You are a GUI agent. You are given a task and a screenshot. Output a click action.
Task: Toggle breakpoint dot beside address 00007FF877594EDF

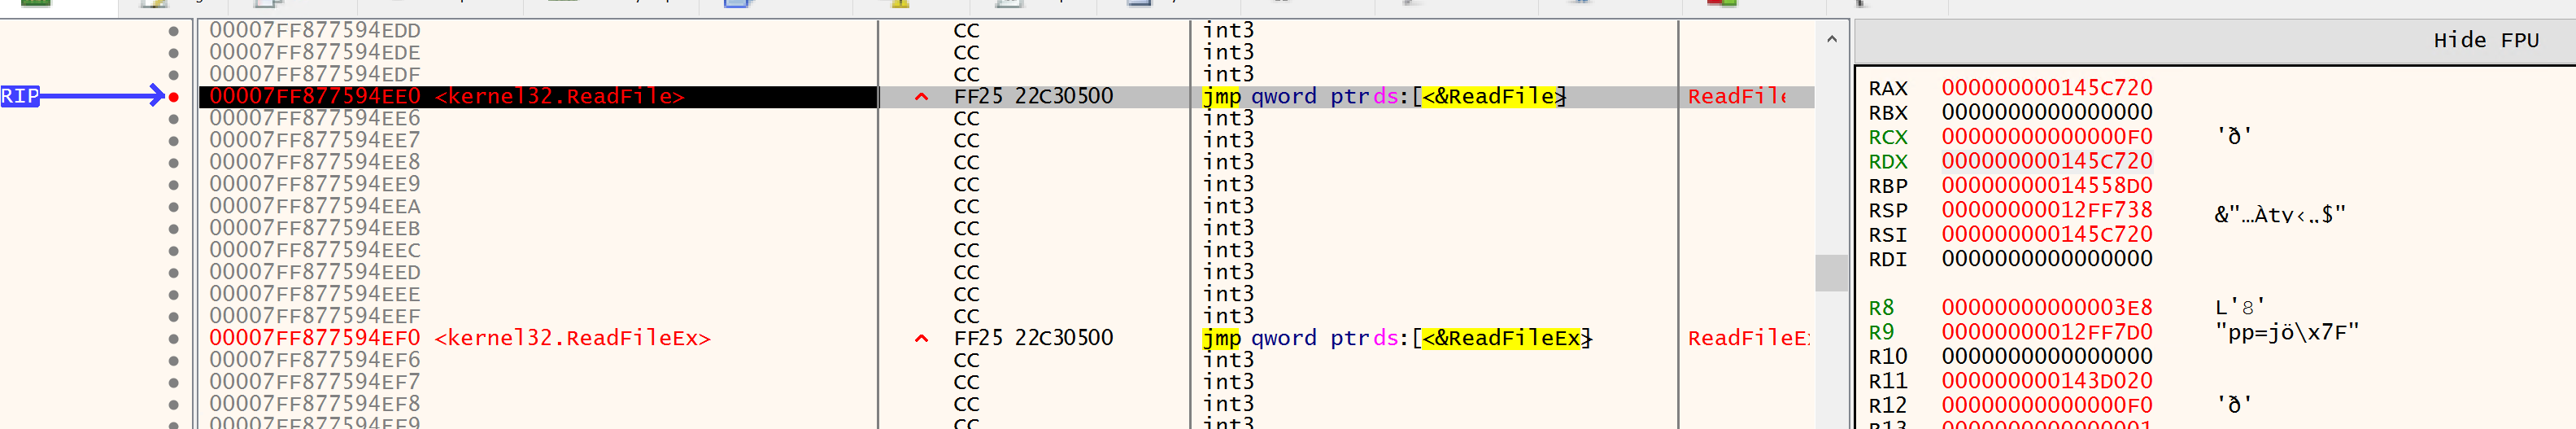(174, 75)
